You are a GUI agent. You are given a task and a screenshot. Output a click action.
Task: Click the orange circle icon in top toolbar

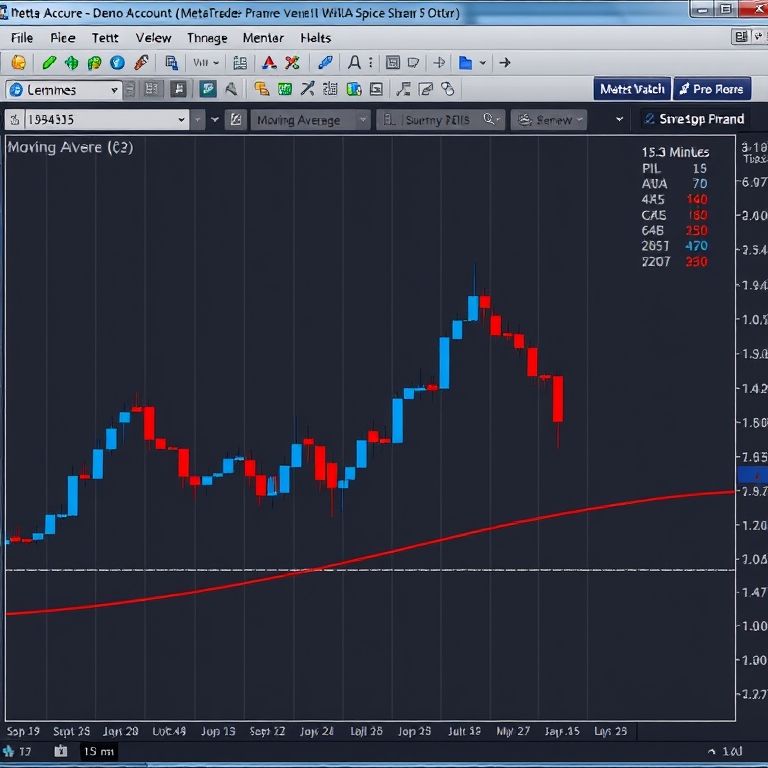[18, 63]
